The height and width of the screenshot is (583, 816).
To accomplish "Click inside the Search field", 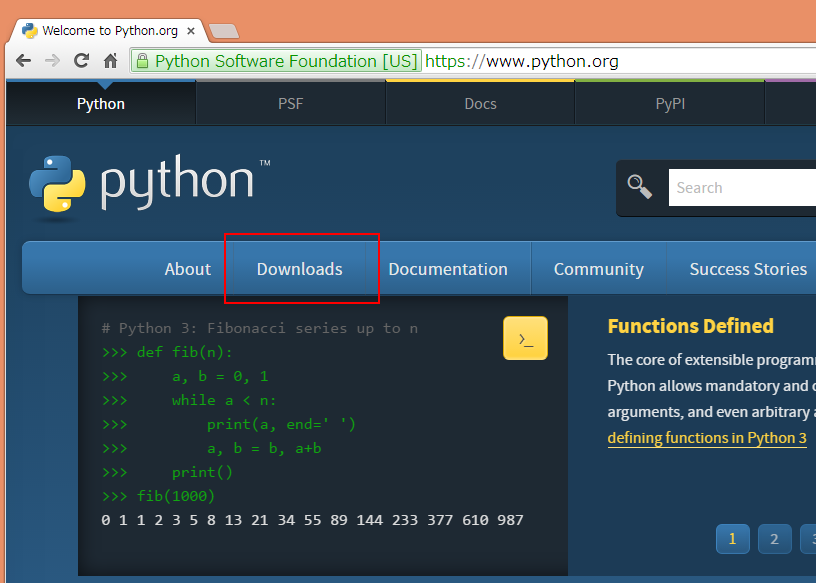I will pos(742,187).
